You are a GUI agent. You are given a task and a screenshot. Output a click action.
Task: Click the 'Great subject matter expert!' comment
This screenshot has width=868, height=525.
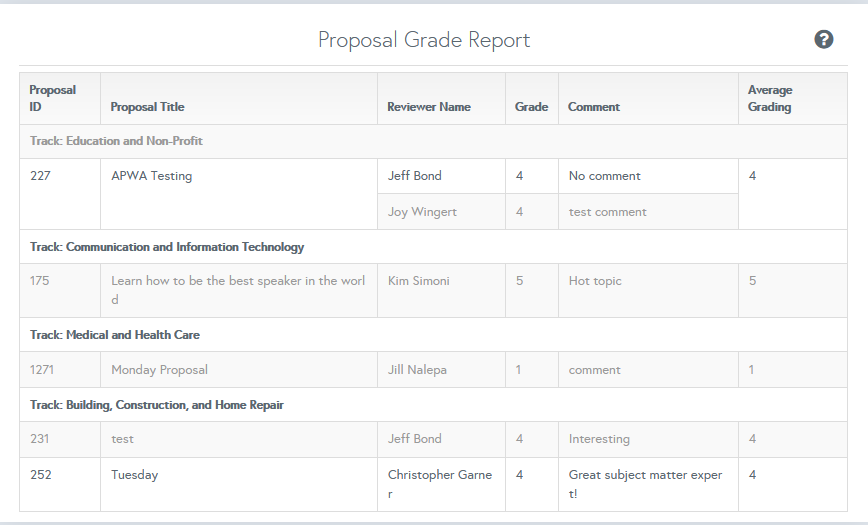645,475
